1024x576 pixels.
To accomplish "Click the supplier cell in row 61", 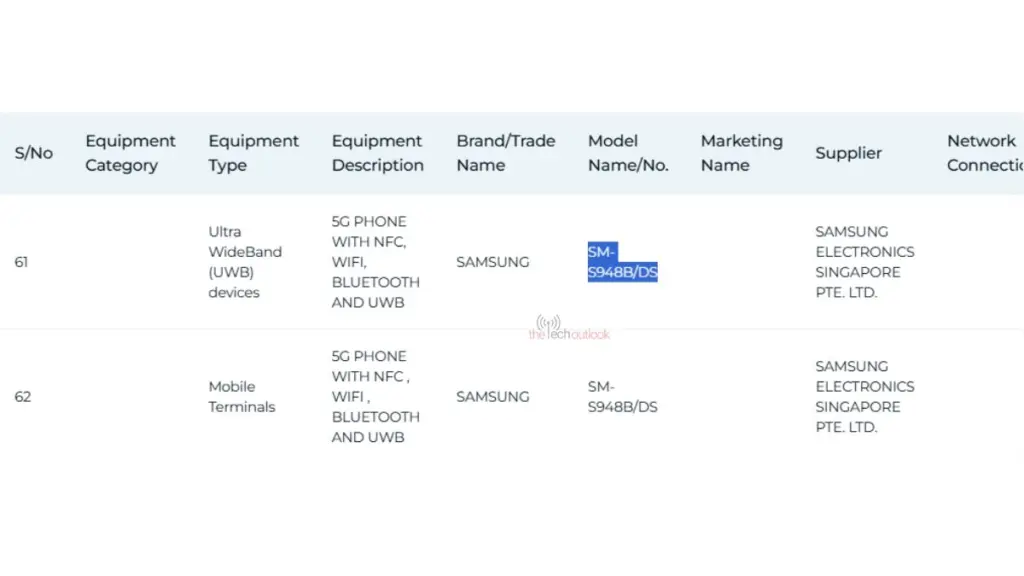I will (864, 262).
